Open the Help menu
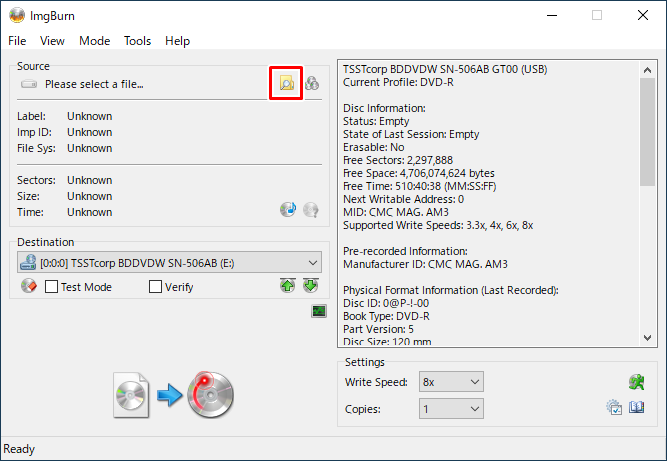This screenshot has height=461, width=667. [177, 41]
